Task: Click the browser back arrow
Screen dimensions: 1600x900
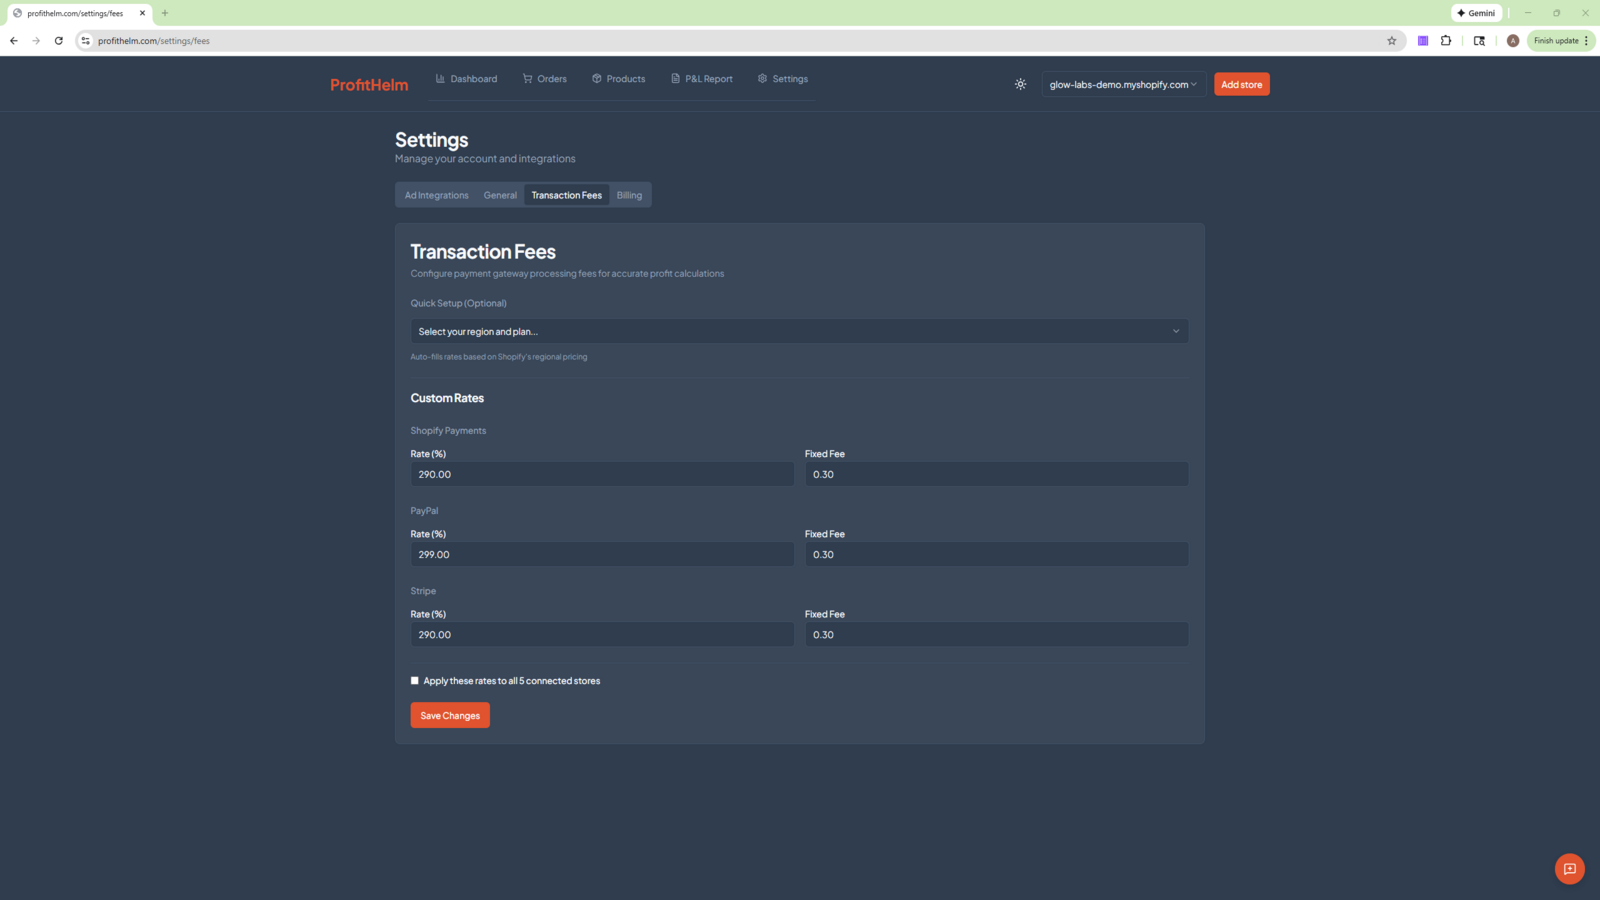Action: click(14, 41)
